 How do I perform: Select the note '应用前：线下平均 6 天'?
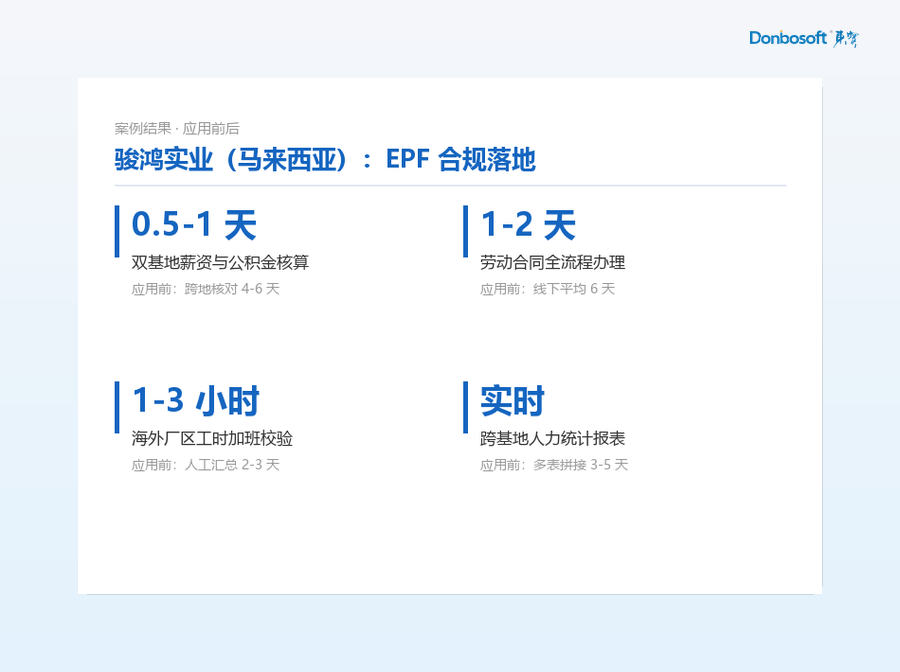coord(548,289)
